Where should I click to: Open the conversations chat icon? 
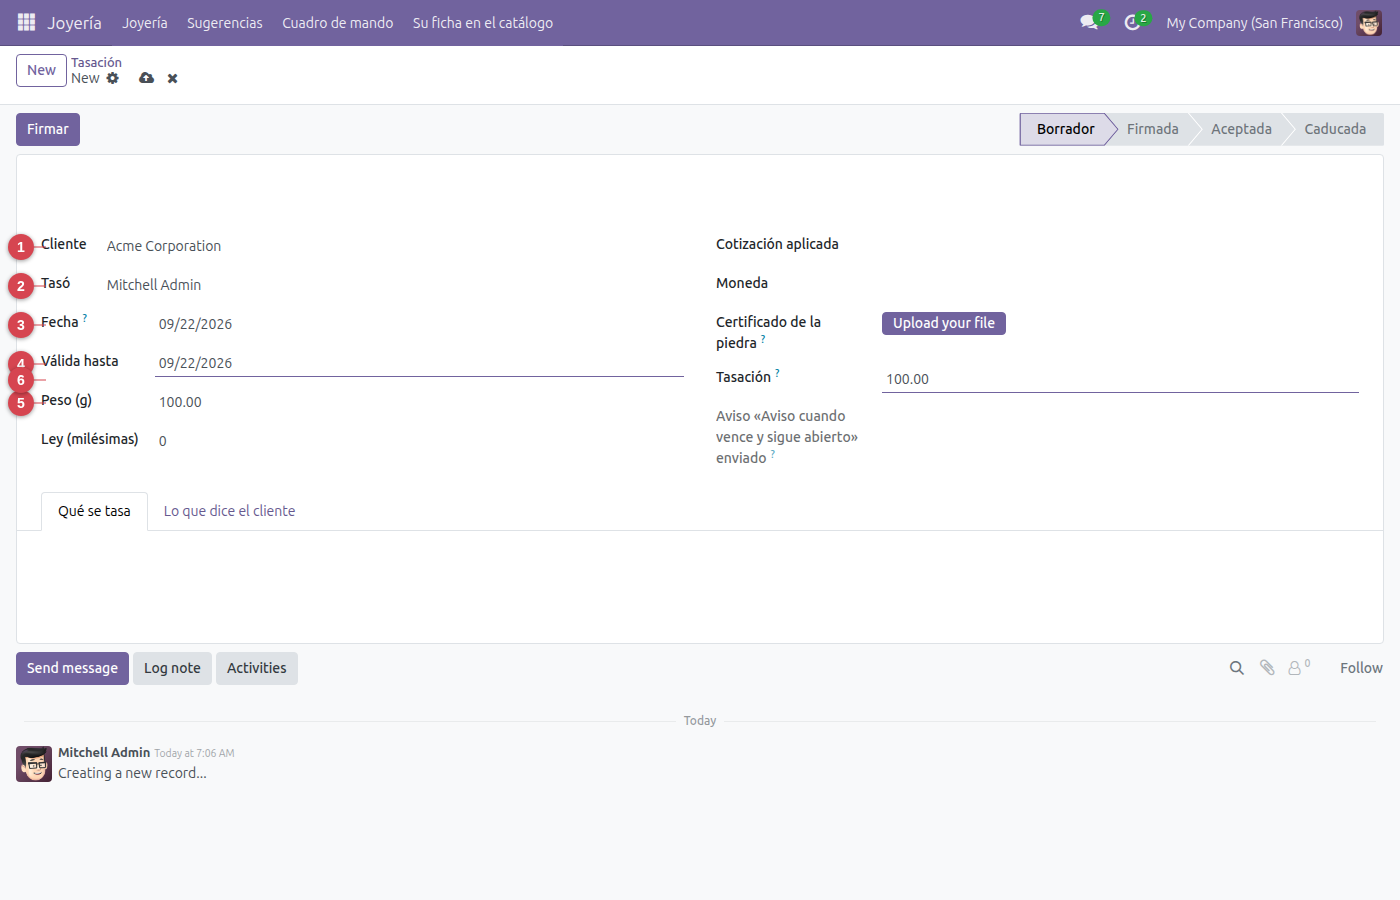[x=1089, y=22]
